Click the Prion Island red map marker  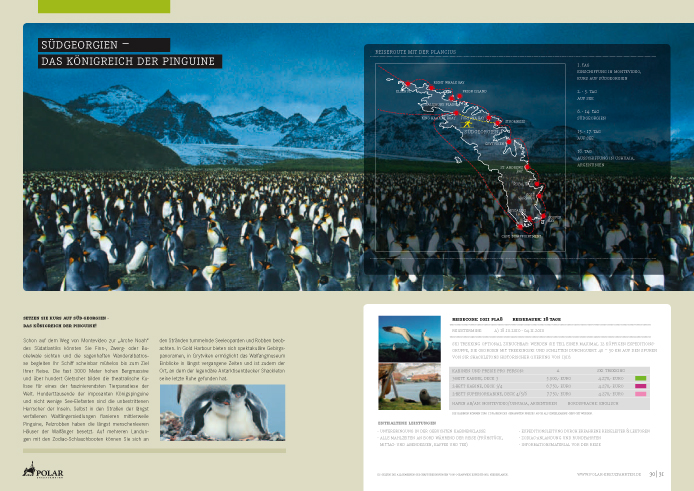457,97
